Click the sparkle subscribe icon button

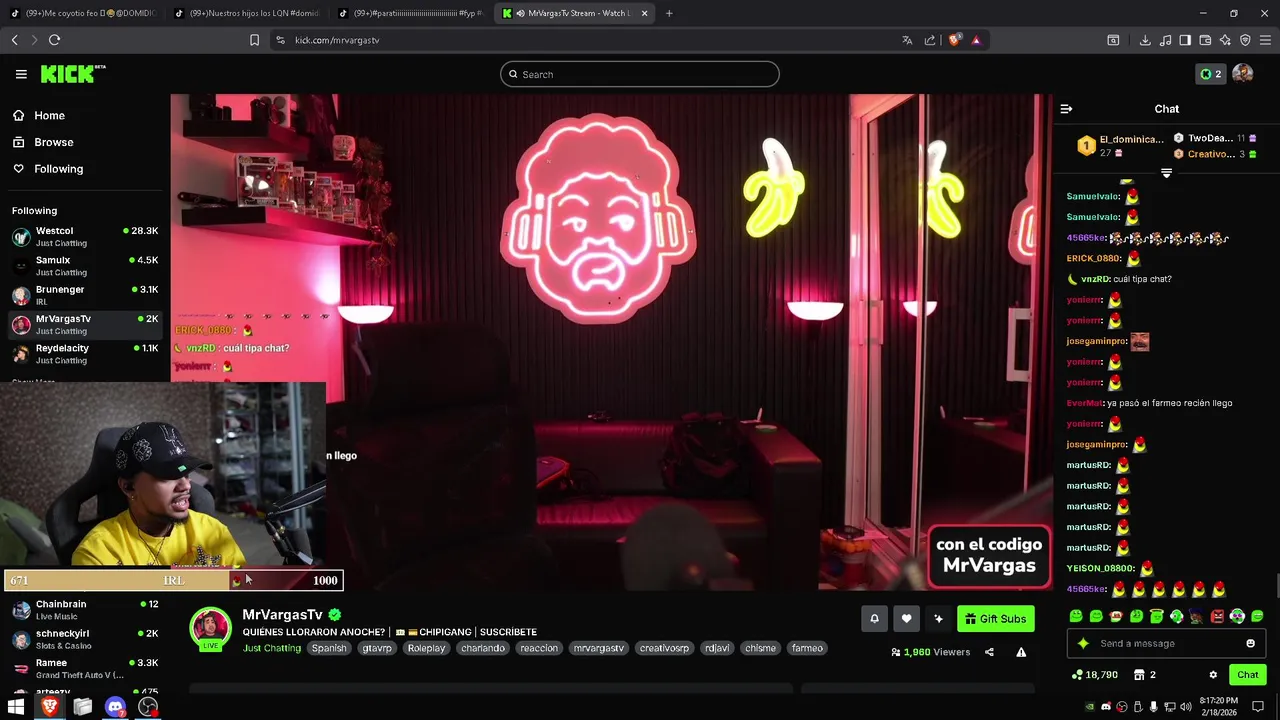938,619
